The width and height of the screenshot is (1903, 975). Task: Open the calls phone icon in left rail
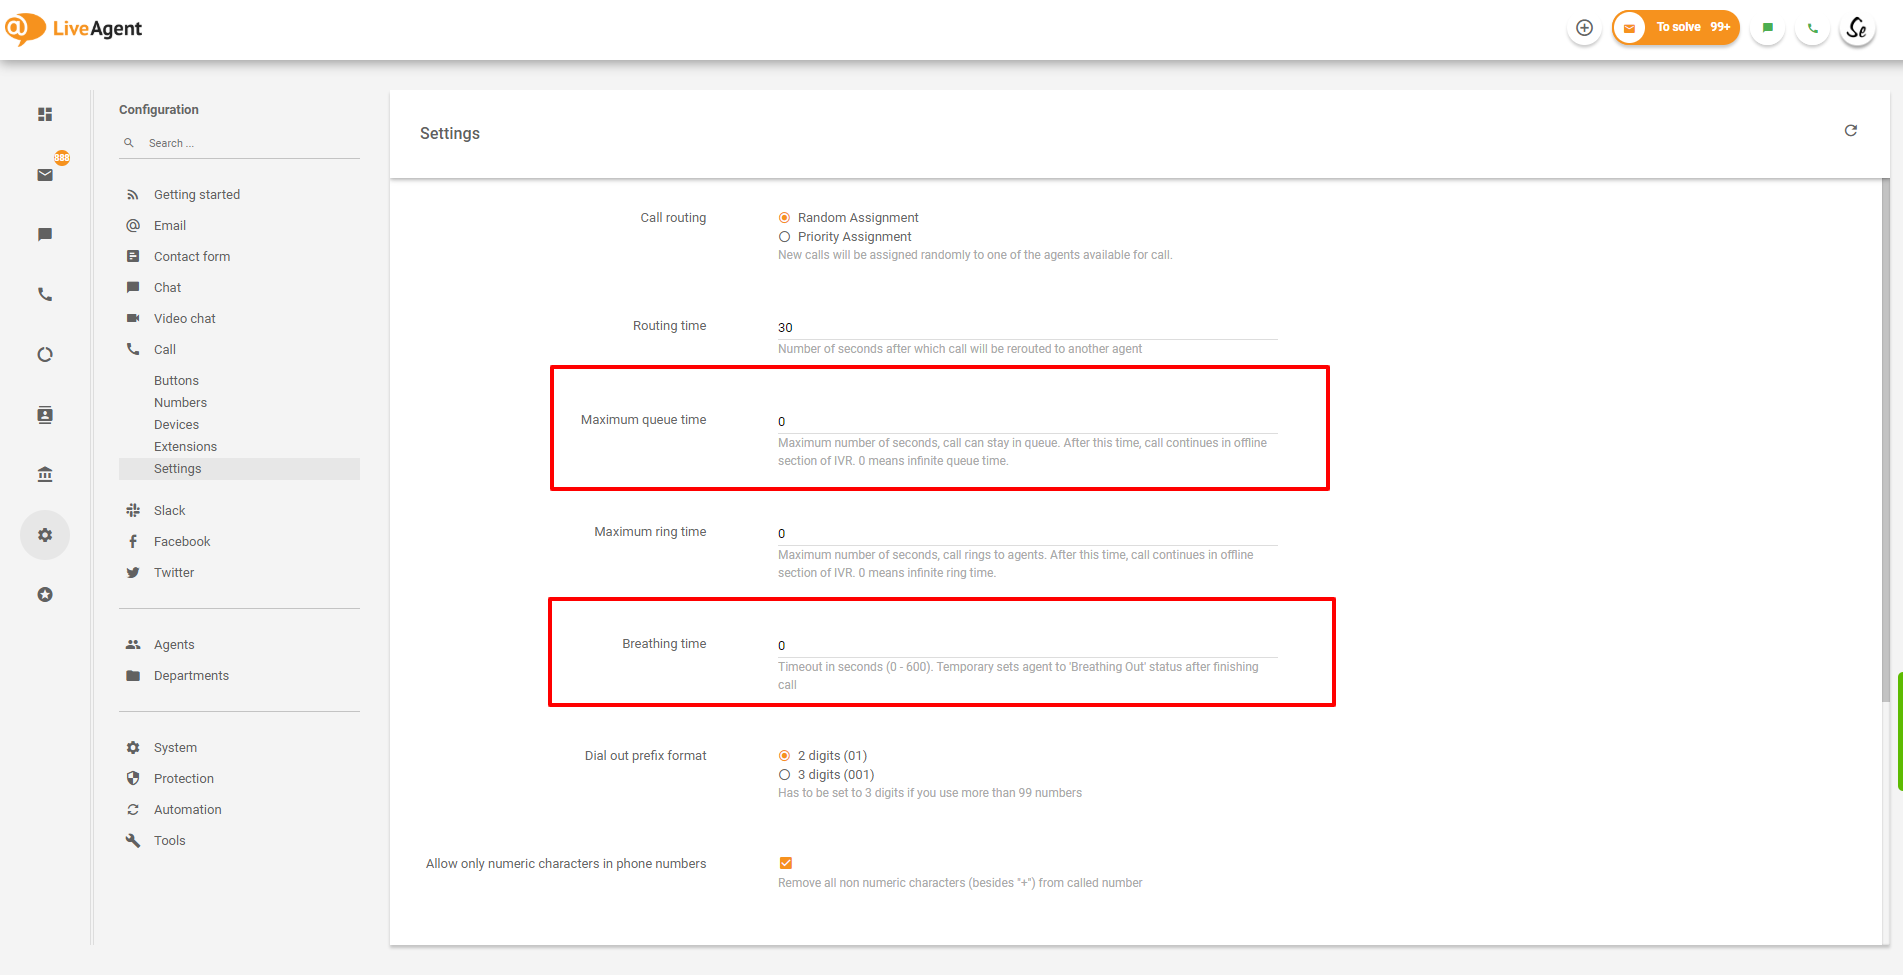click(x=45, y=295)
